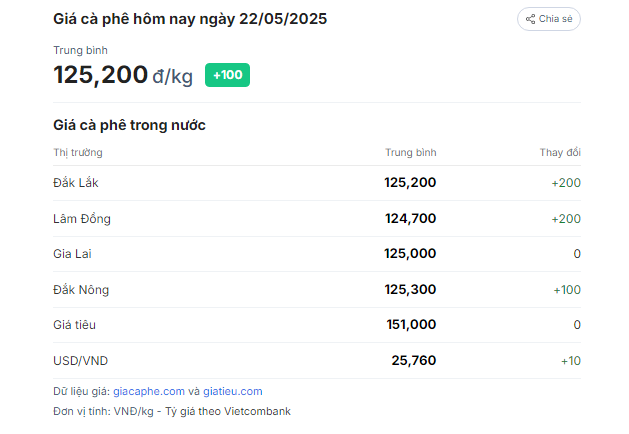Select the Giá tiêu row

(317, 325)
